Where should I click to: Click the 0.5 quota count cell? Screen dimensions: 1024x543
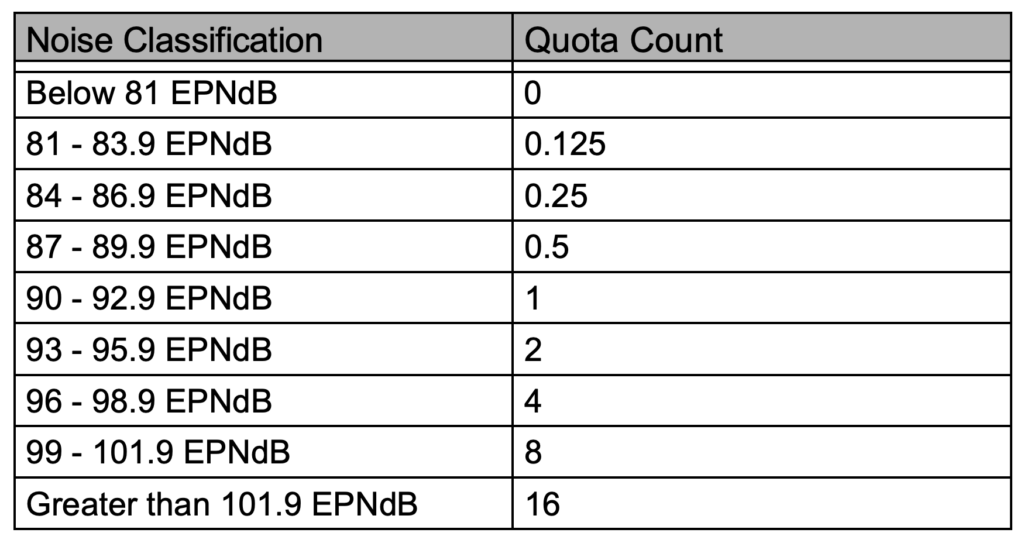tap(547, 247)
